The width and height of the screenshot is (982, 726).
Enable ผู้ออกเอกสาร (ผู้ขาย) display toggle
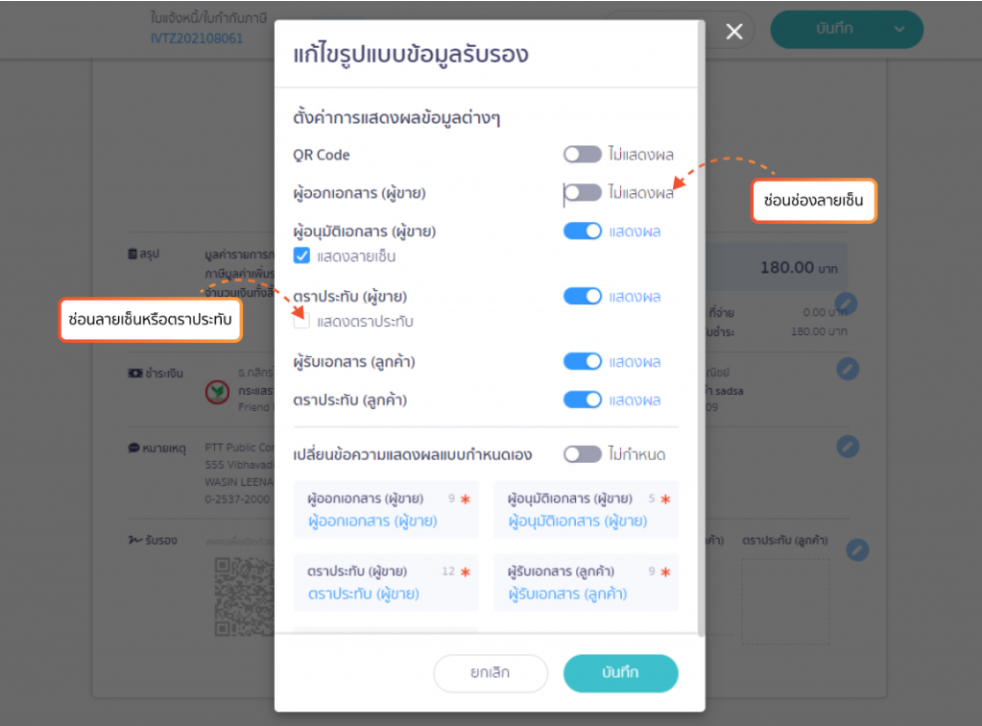[582, 192]
